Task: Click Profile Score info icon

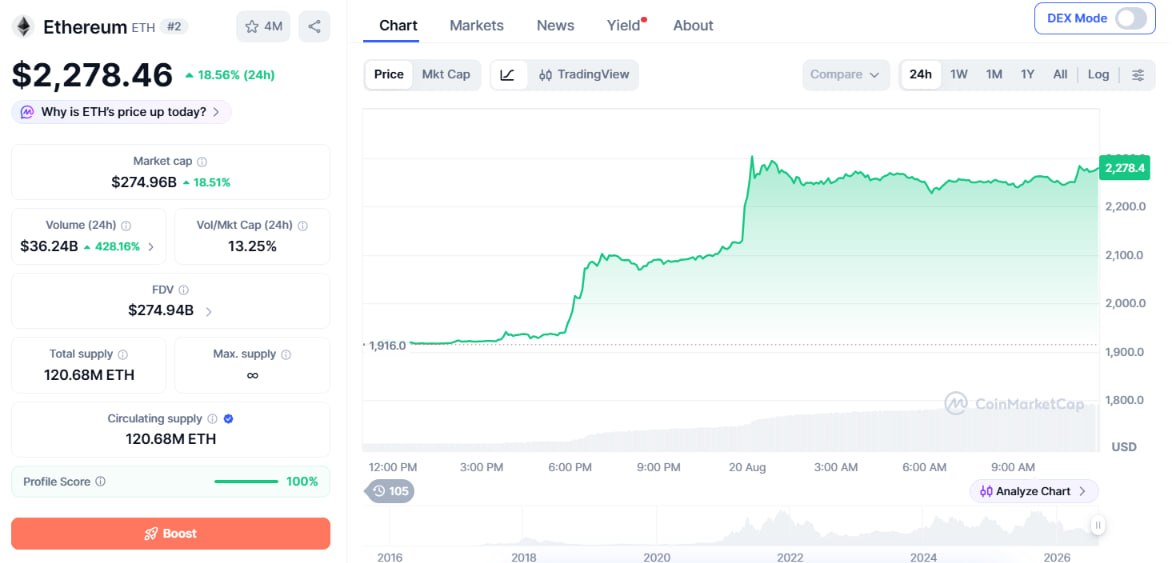Action: pyautogui.click(x=100, y=482)
